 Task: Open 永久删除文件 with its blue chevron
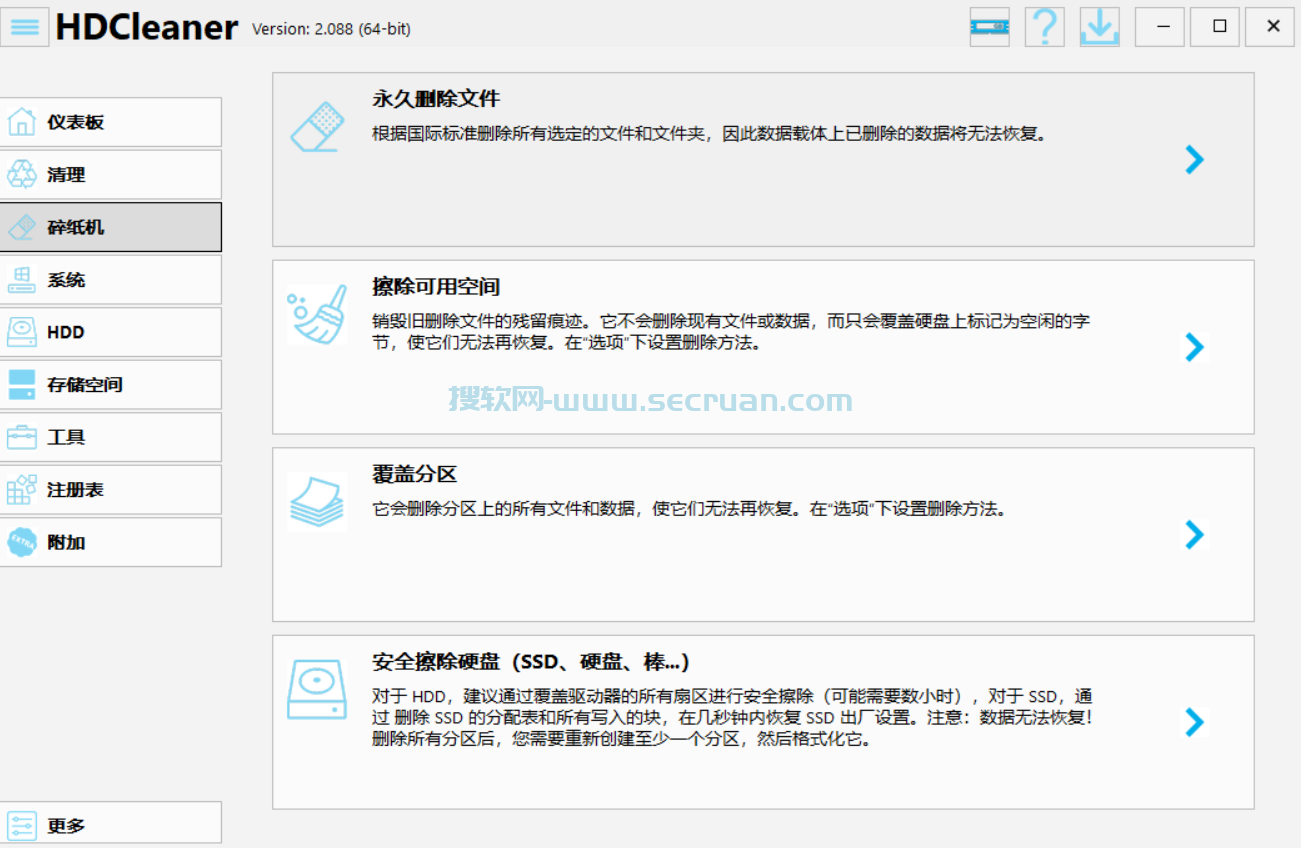(x=1194, y=160)
